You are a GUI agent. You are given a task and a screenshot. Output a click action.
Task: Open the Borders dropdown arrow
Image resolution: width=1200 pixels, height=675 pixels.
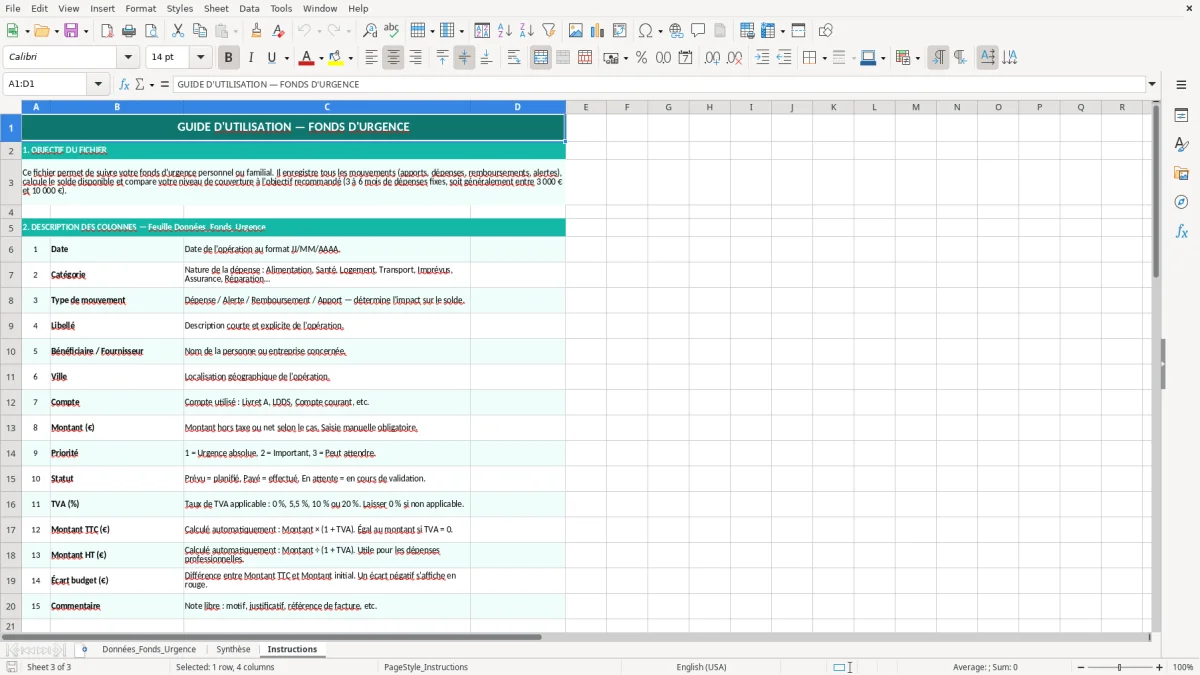coord(824,58)
